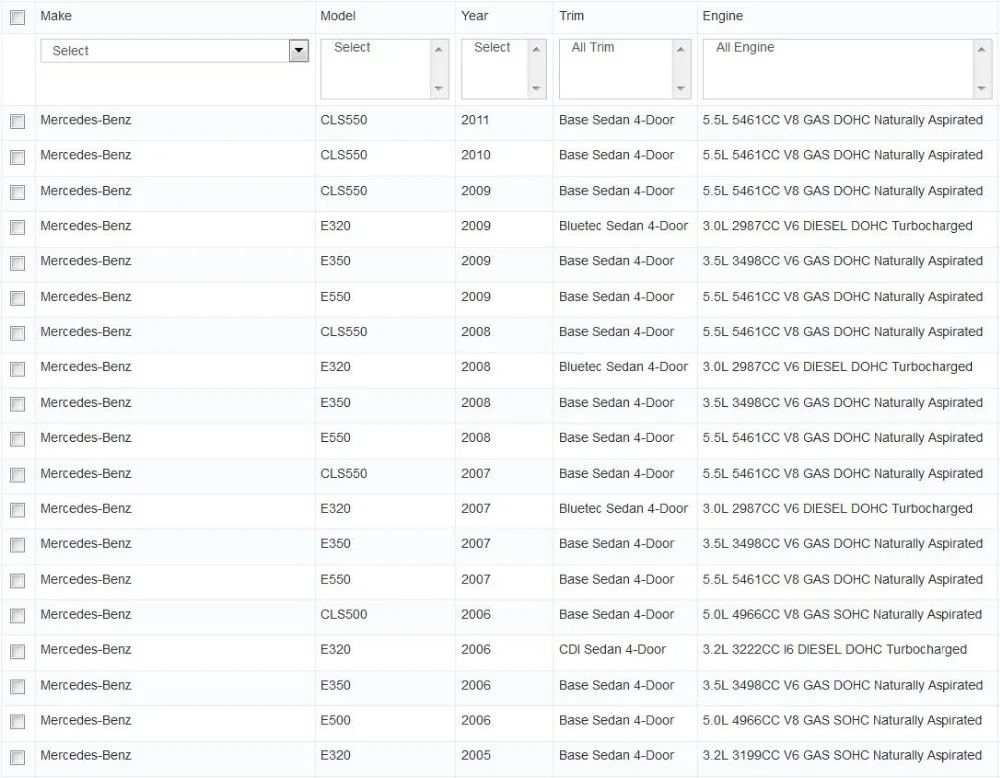Toggle the select-all checkbox in header row
This screenshot has height=778, width=1000.
[18, 17]
